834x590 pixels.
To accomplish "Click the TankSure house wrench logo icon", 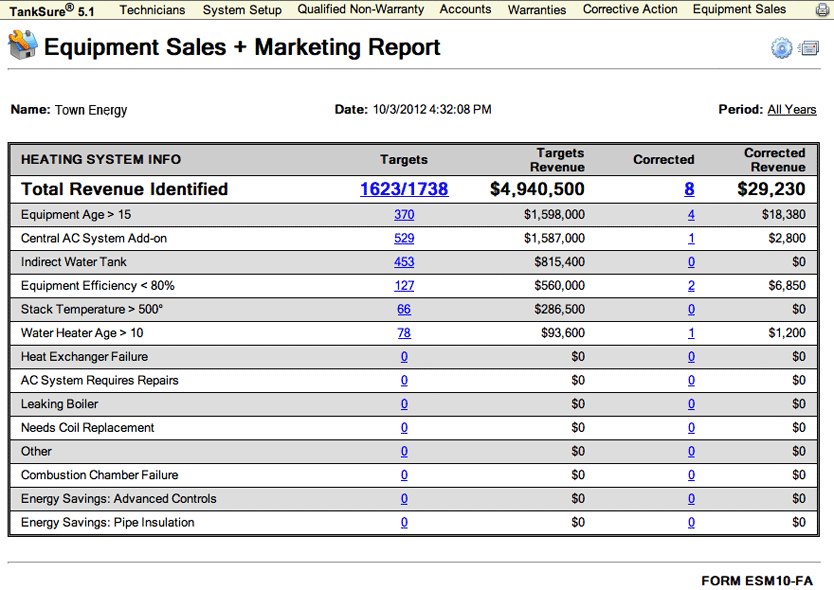I will coord(23,45).
